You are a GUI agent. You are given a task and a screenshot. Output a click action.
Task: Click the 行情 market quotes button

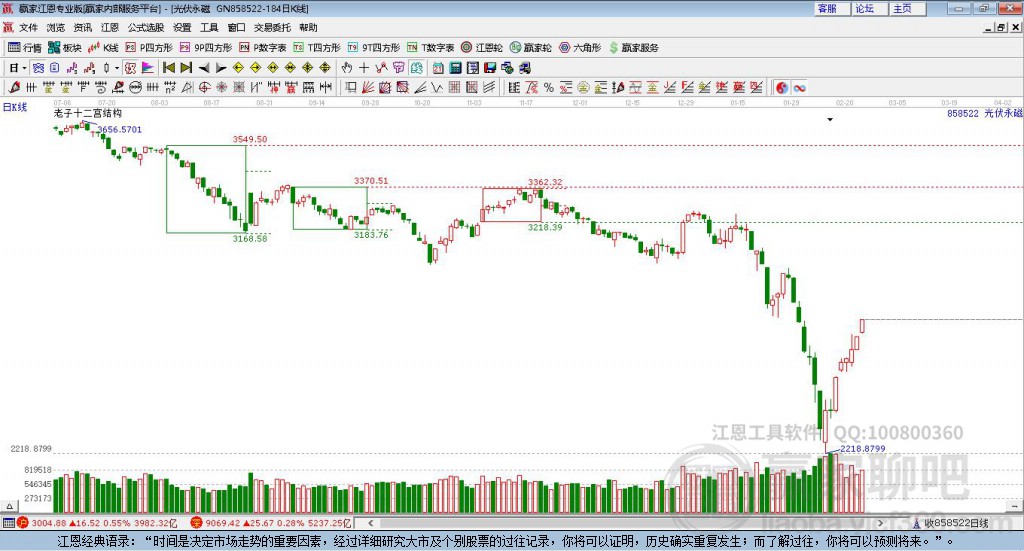point(25,48)
